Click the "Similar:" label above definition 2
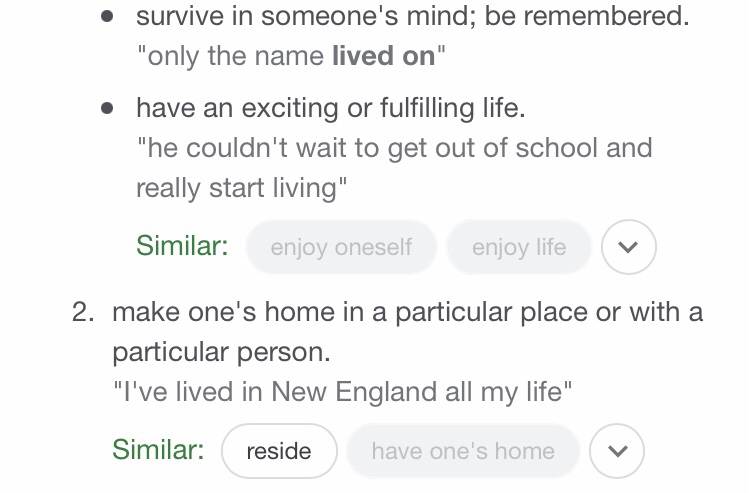 182,246
